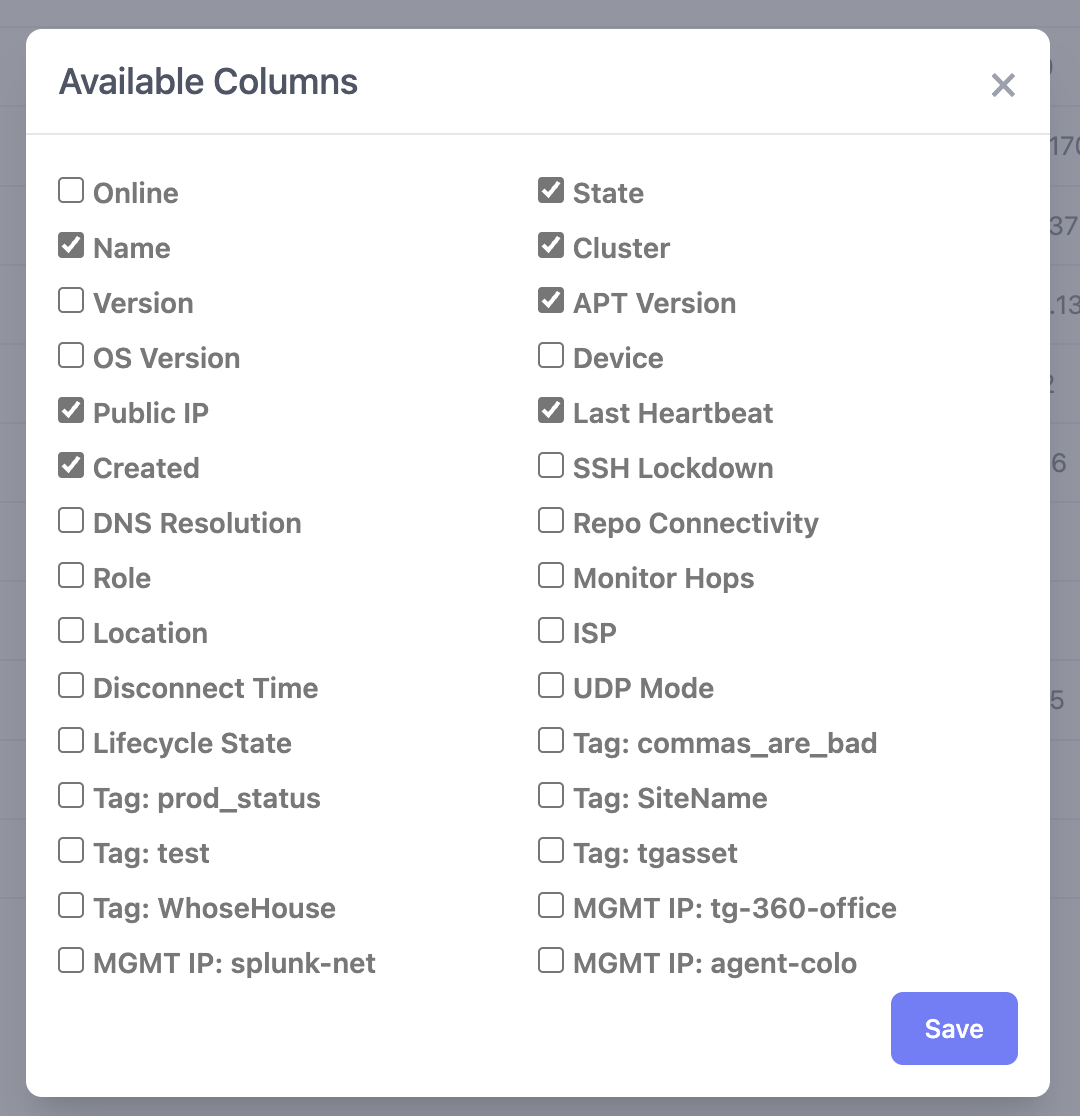
Task: Enable the Device column checkbox
Action: 551,355
